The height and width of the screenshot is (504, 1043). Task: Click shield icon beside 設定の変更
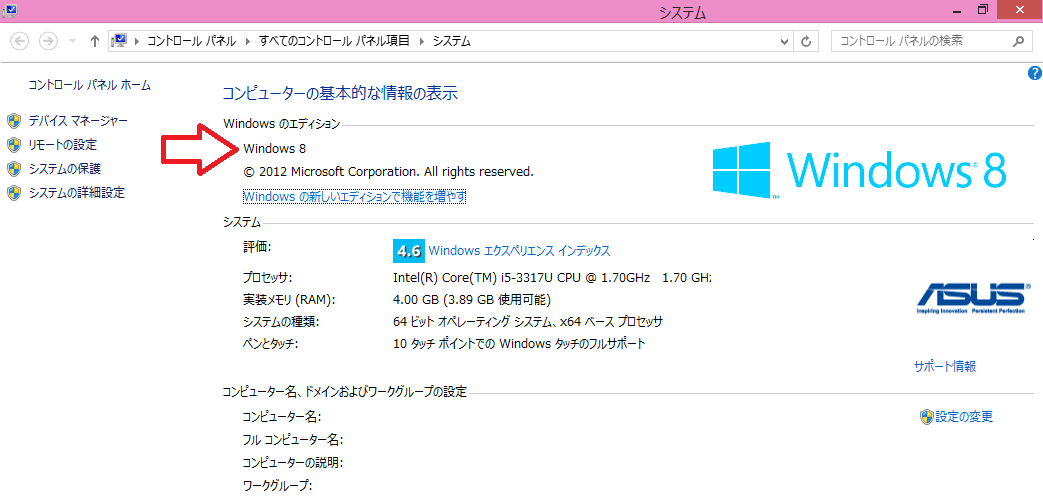(x=927, y=417)
